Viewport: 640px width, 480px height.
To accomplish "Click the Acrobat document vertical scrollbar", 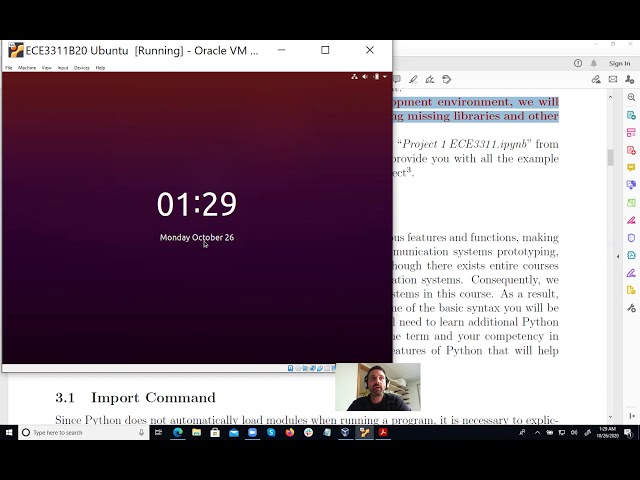I will click(x=610, y=157).
